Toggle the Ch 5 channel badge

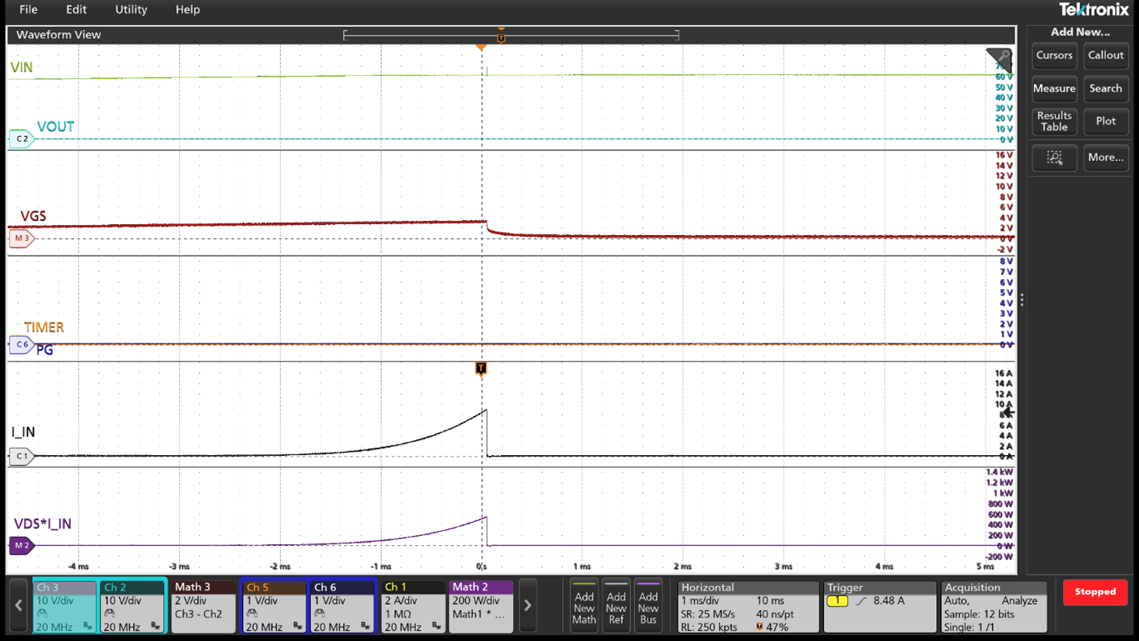click(x=273, y=606)
